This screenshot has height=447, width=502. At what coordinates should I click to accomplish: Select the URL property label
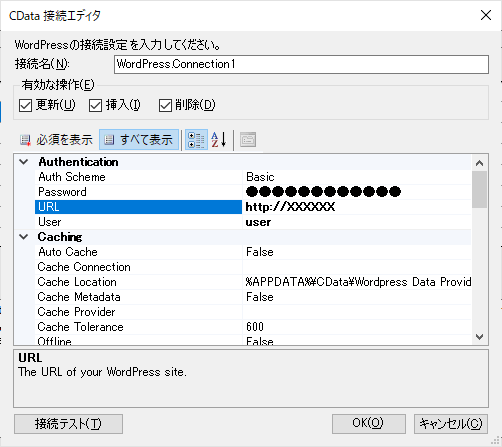point(138,207)
